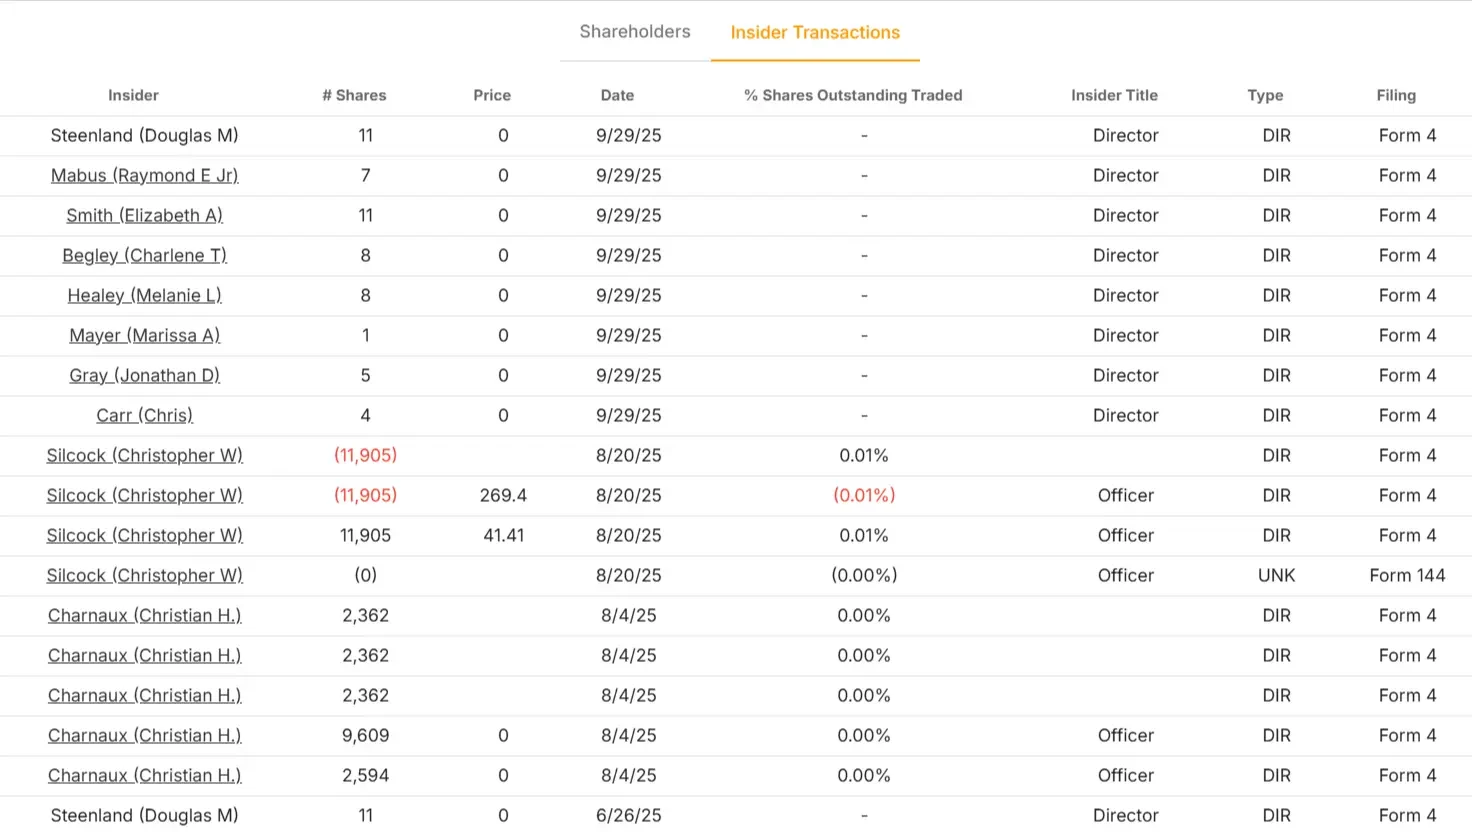Screen dimensions: 1472x835
Task: Open Silcock's Form 144 row insider link
Action: coord(144,575)
